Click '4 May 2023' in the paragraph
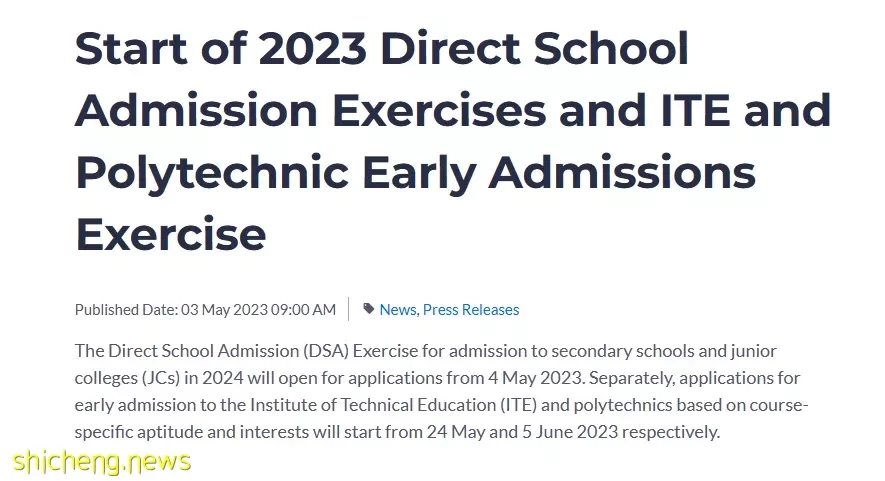885x481 pixels. pos(536,378)
